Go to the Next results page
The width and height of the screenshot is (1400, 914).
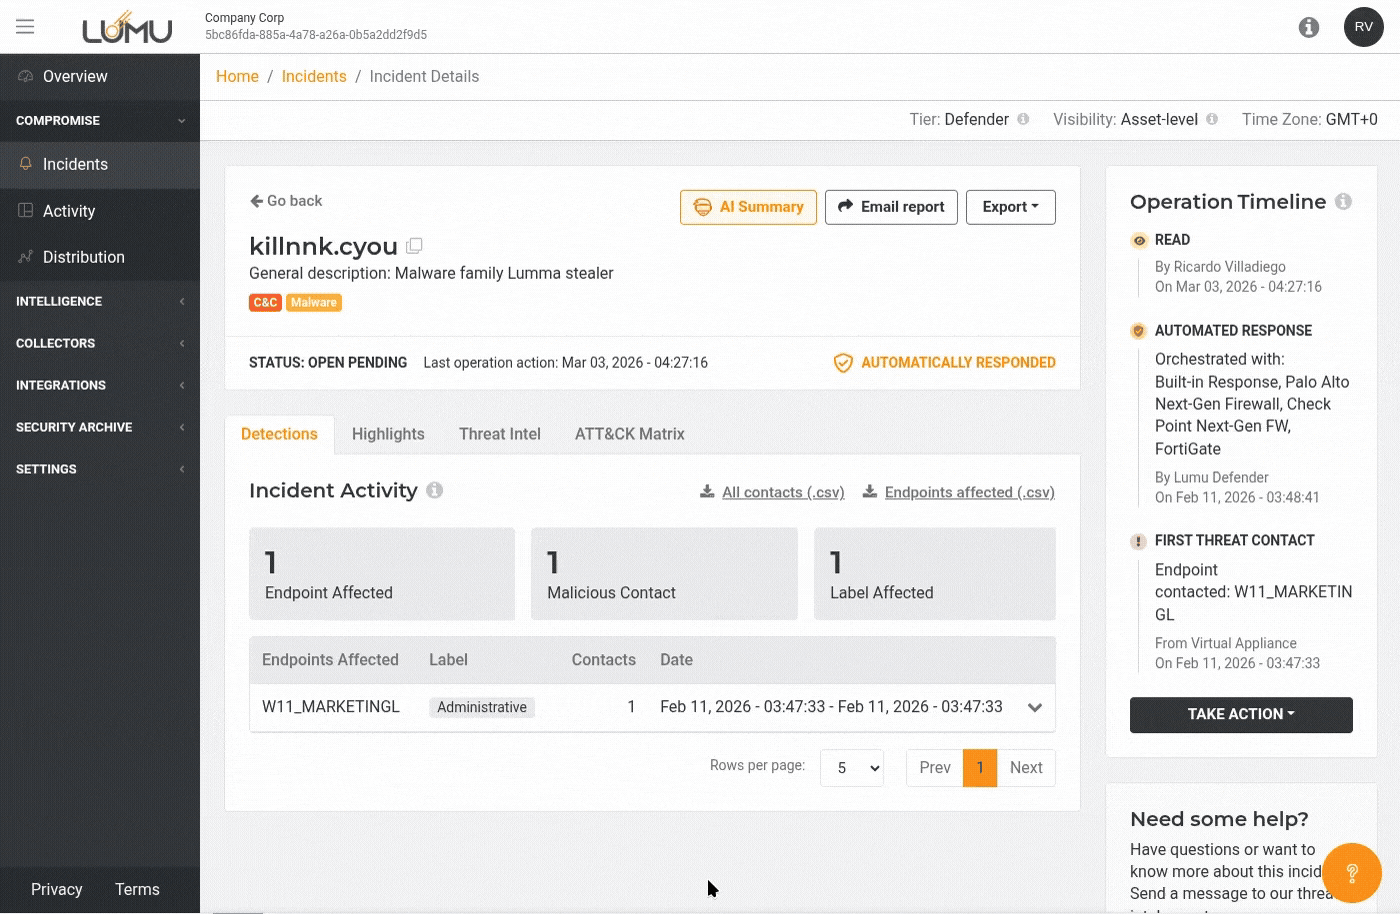[1025, 768]
